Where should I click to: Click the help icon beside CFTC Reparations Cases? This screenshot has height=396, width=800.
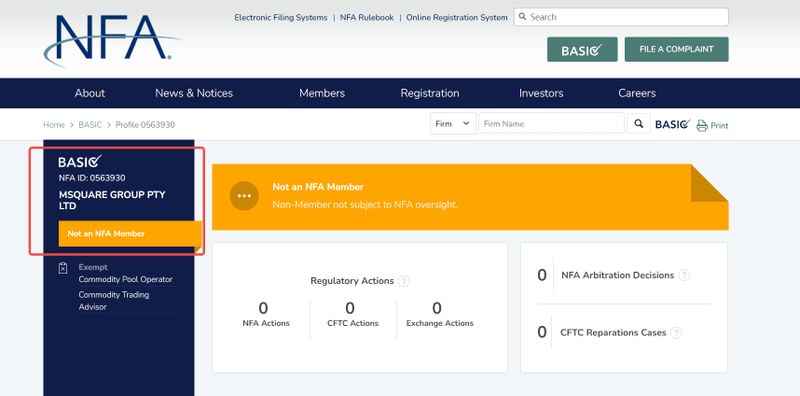point(676,333)
